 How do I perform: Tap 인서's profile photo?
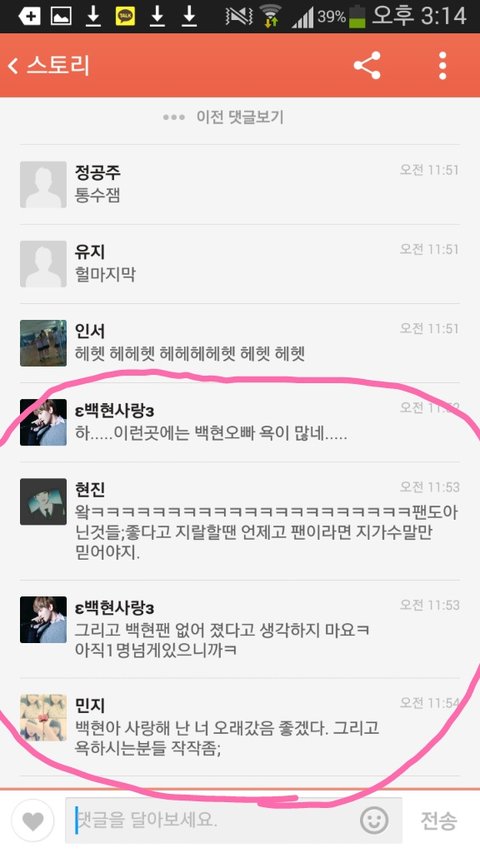(43, 343)
